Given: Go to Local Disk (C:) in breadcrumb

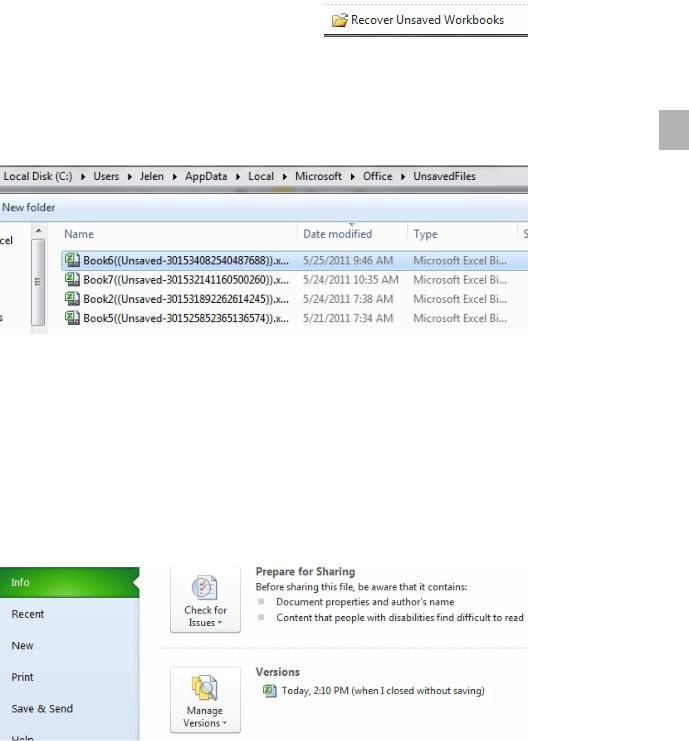Looking at the screenshot, I should [x=38, y=176].
